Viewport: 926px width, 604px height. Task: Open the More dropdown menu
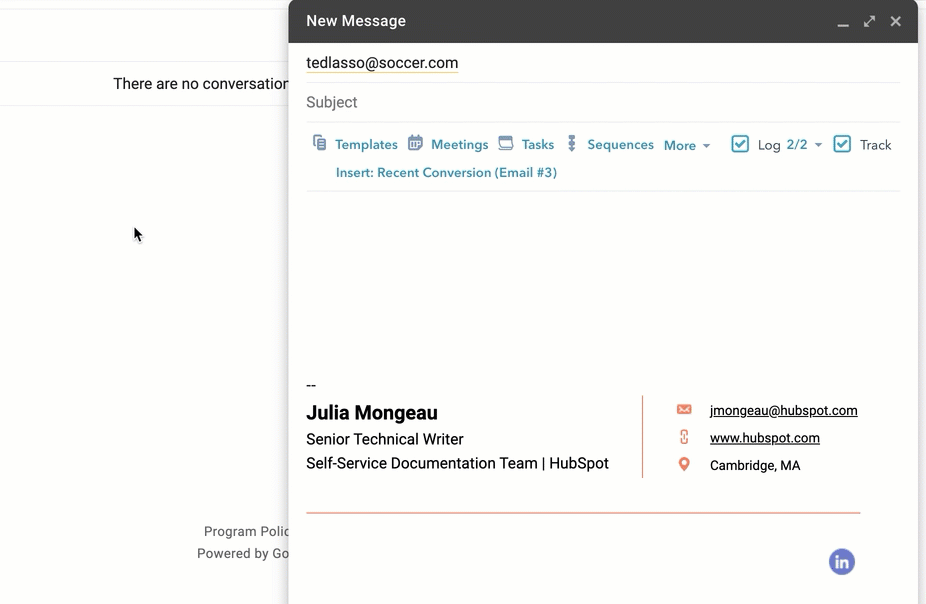[x=687, y=145]
